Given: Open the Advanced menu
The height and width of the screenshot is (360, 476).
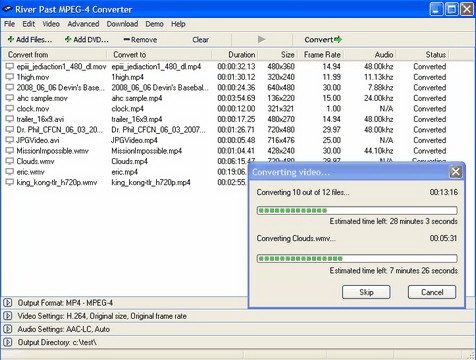Looking at the screenshot, I should point(83,24).
